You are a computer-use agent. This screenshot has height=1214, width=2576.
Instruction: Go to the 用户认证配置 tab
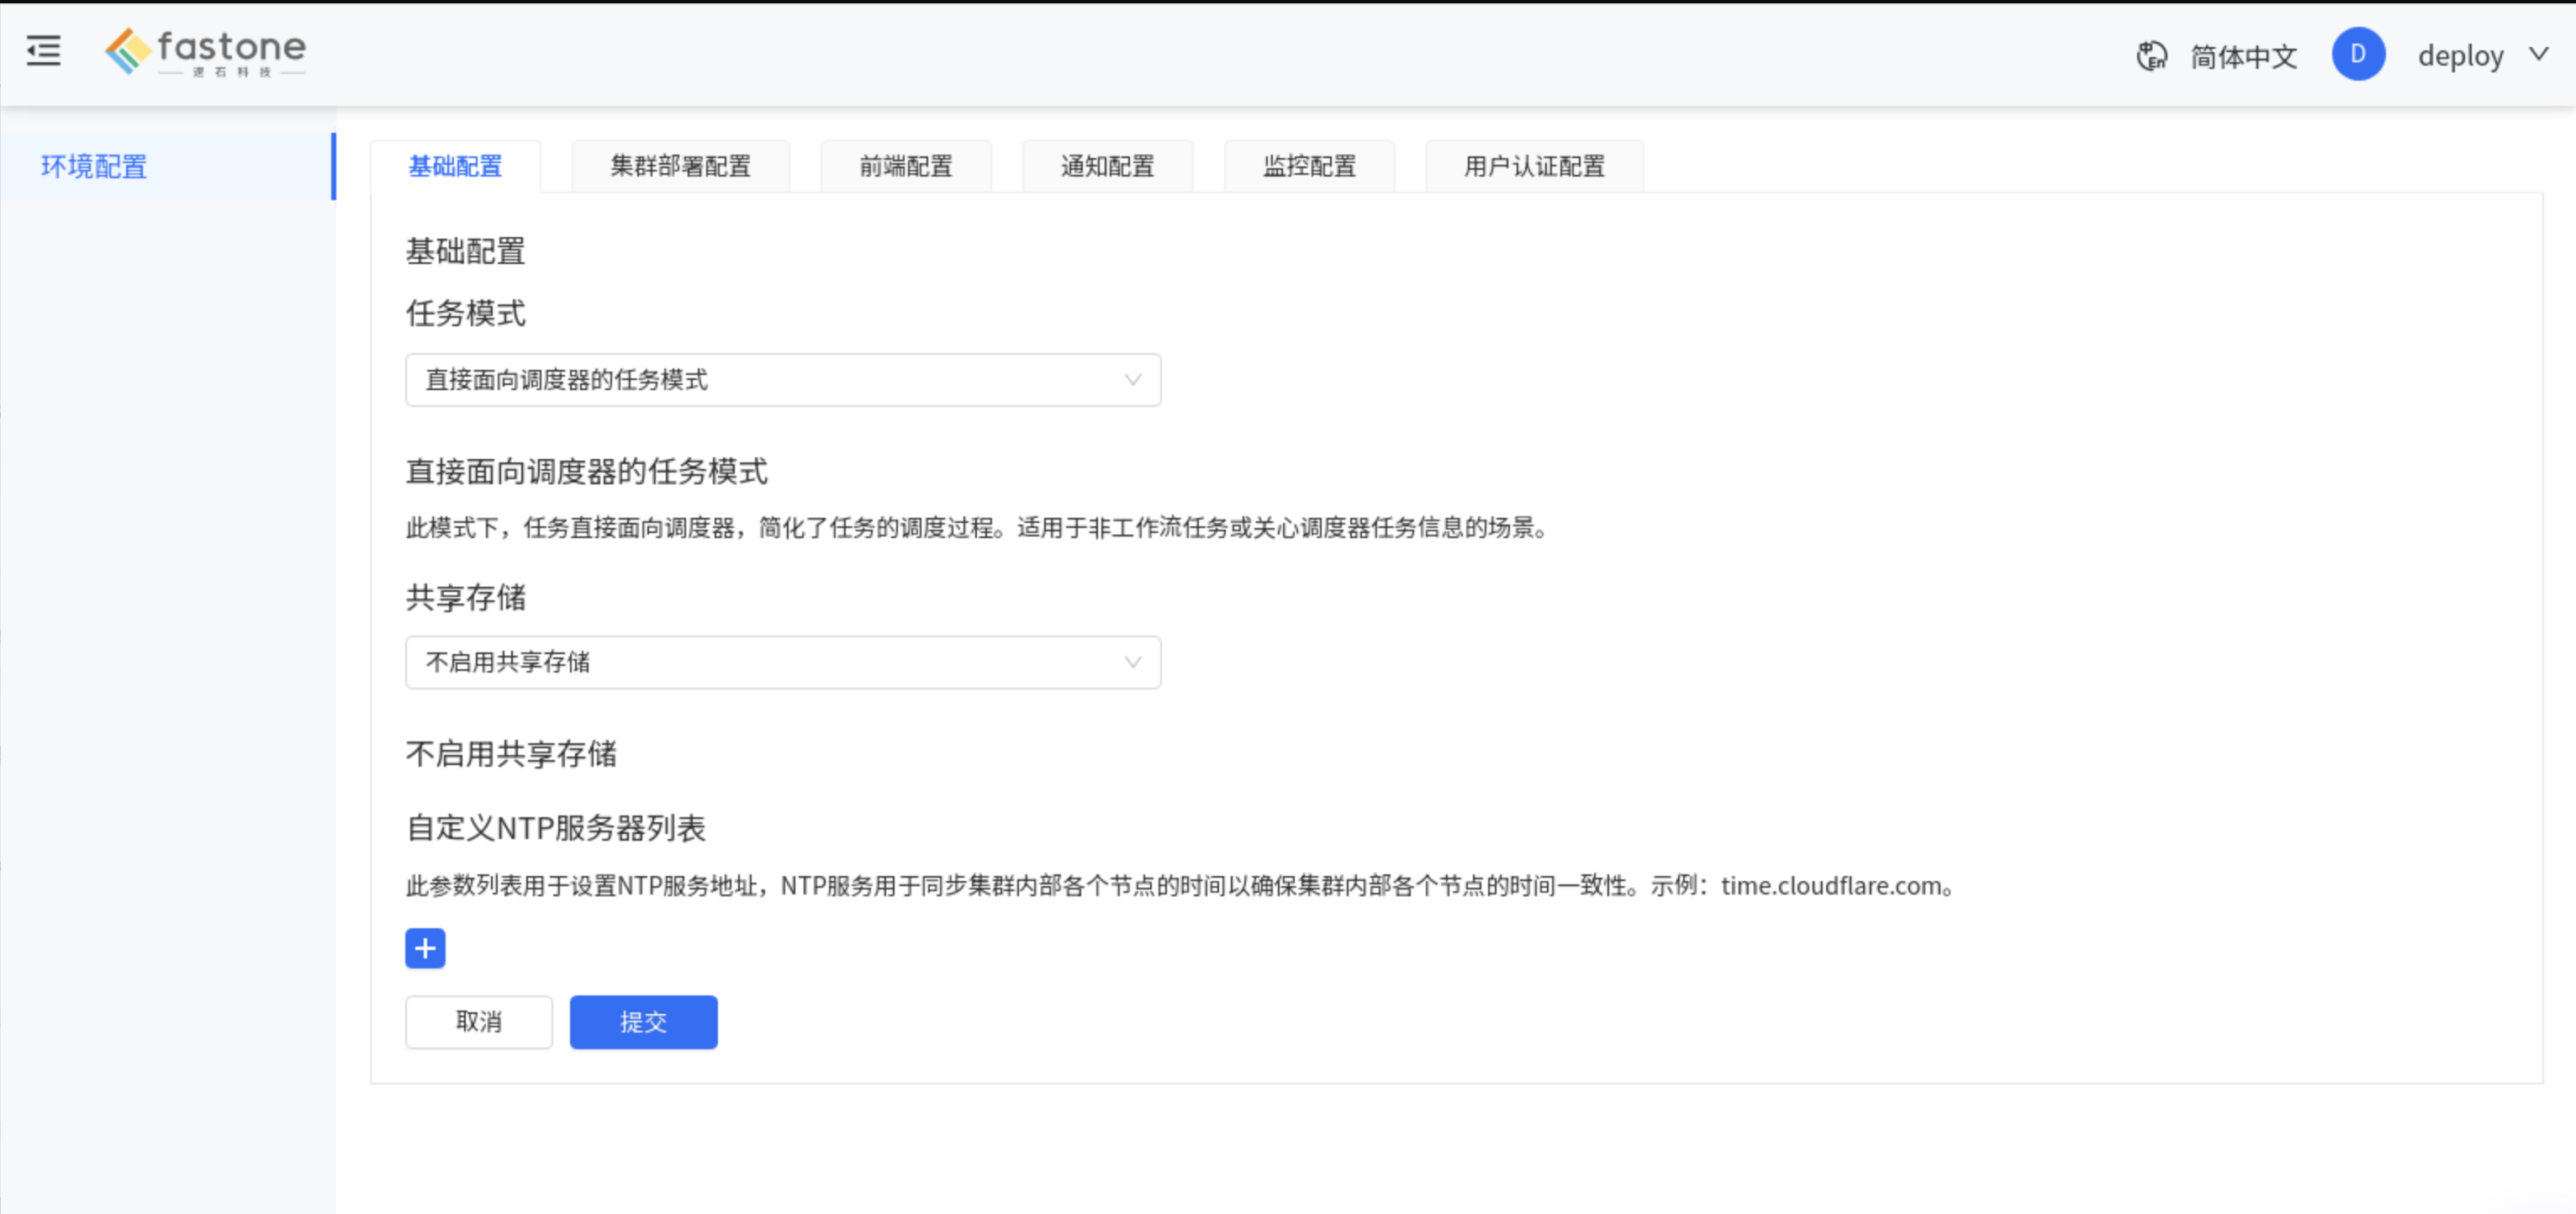pos(1535,166)
